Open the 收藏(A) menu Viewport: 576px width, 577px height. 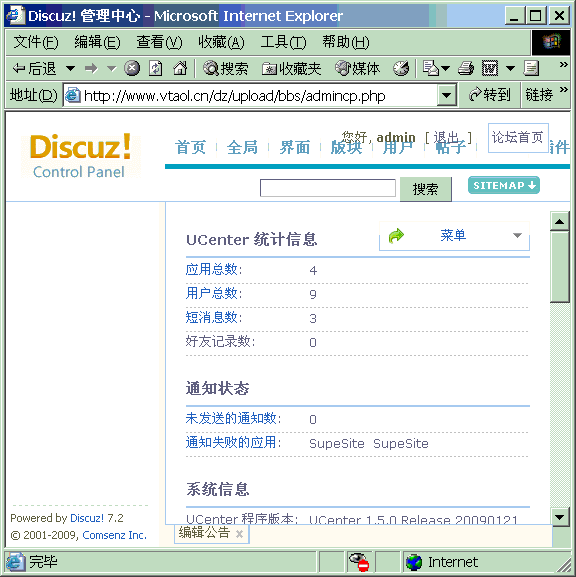click(221, 42)
